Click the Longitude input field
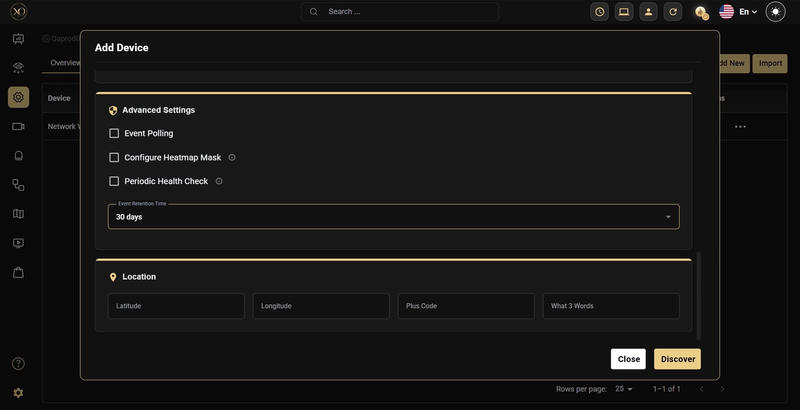Image resolution: width=800 pixels, height=410 pixels. pyautogui.click(x=321, y=306)
